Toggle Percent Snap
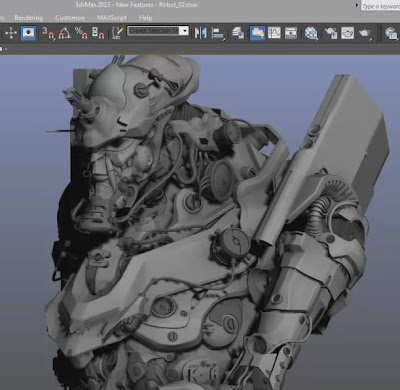The height and width of the screenshot is (390, 400). (x=81, y=33)
